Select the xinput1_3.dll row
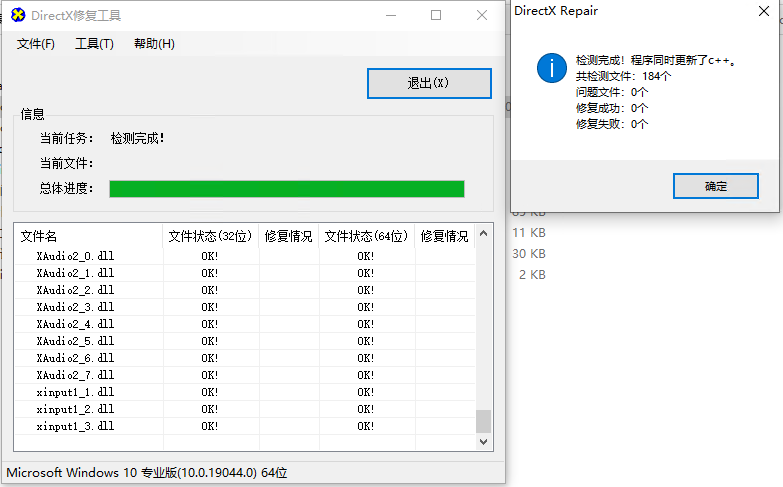The width and height of the screenshot is (783, 487). (245, 426)
